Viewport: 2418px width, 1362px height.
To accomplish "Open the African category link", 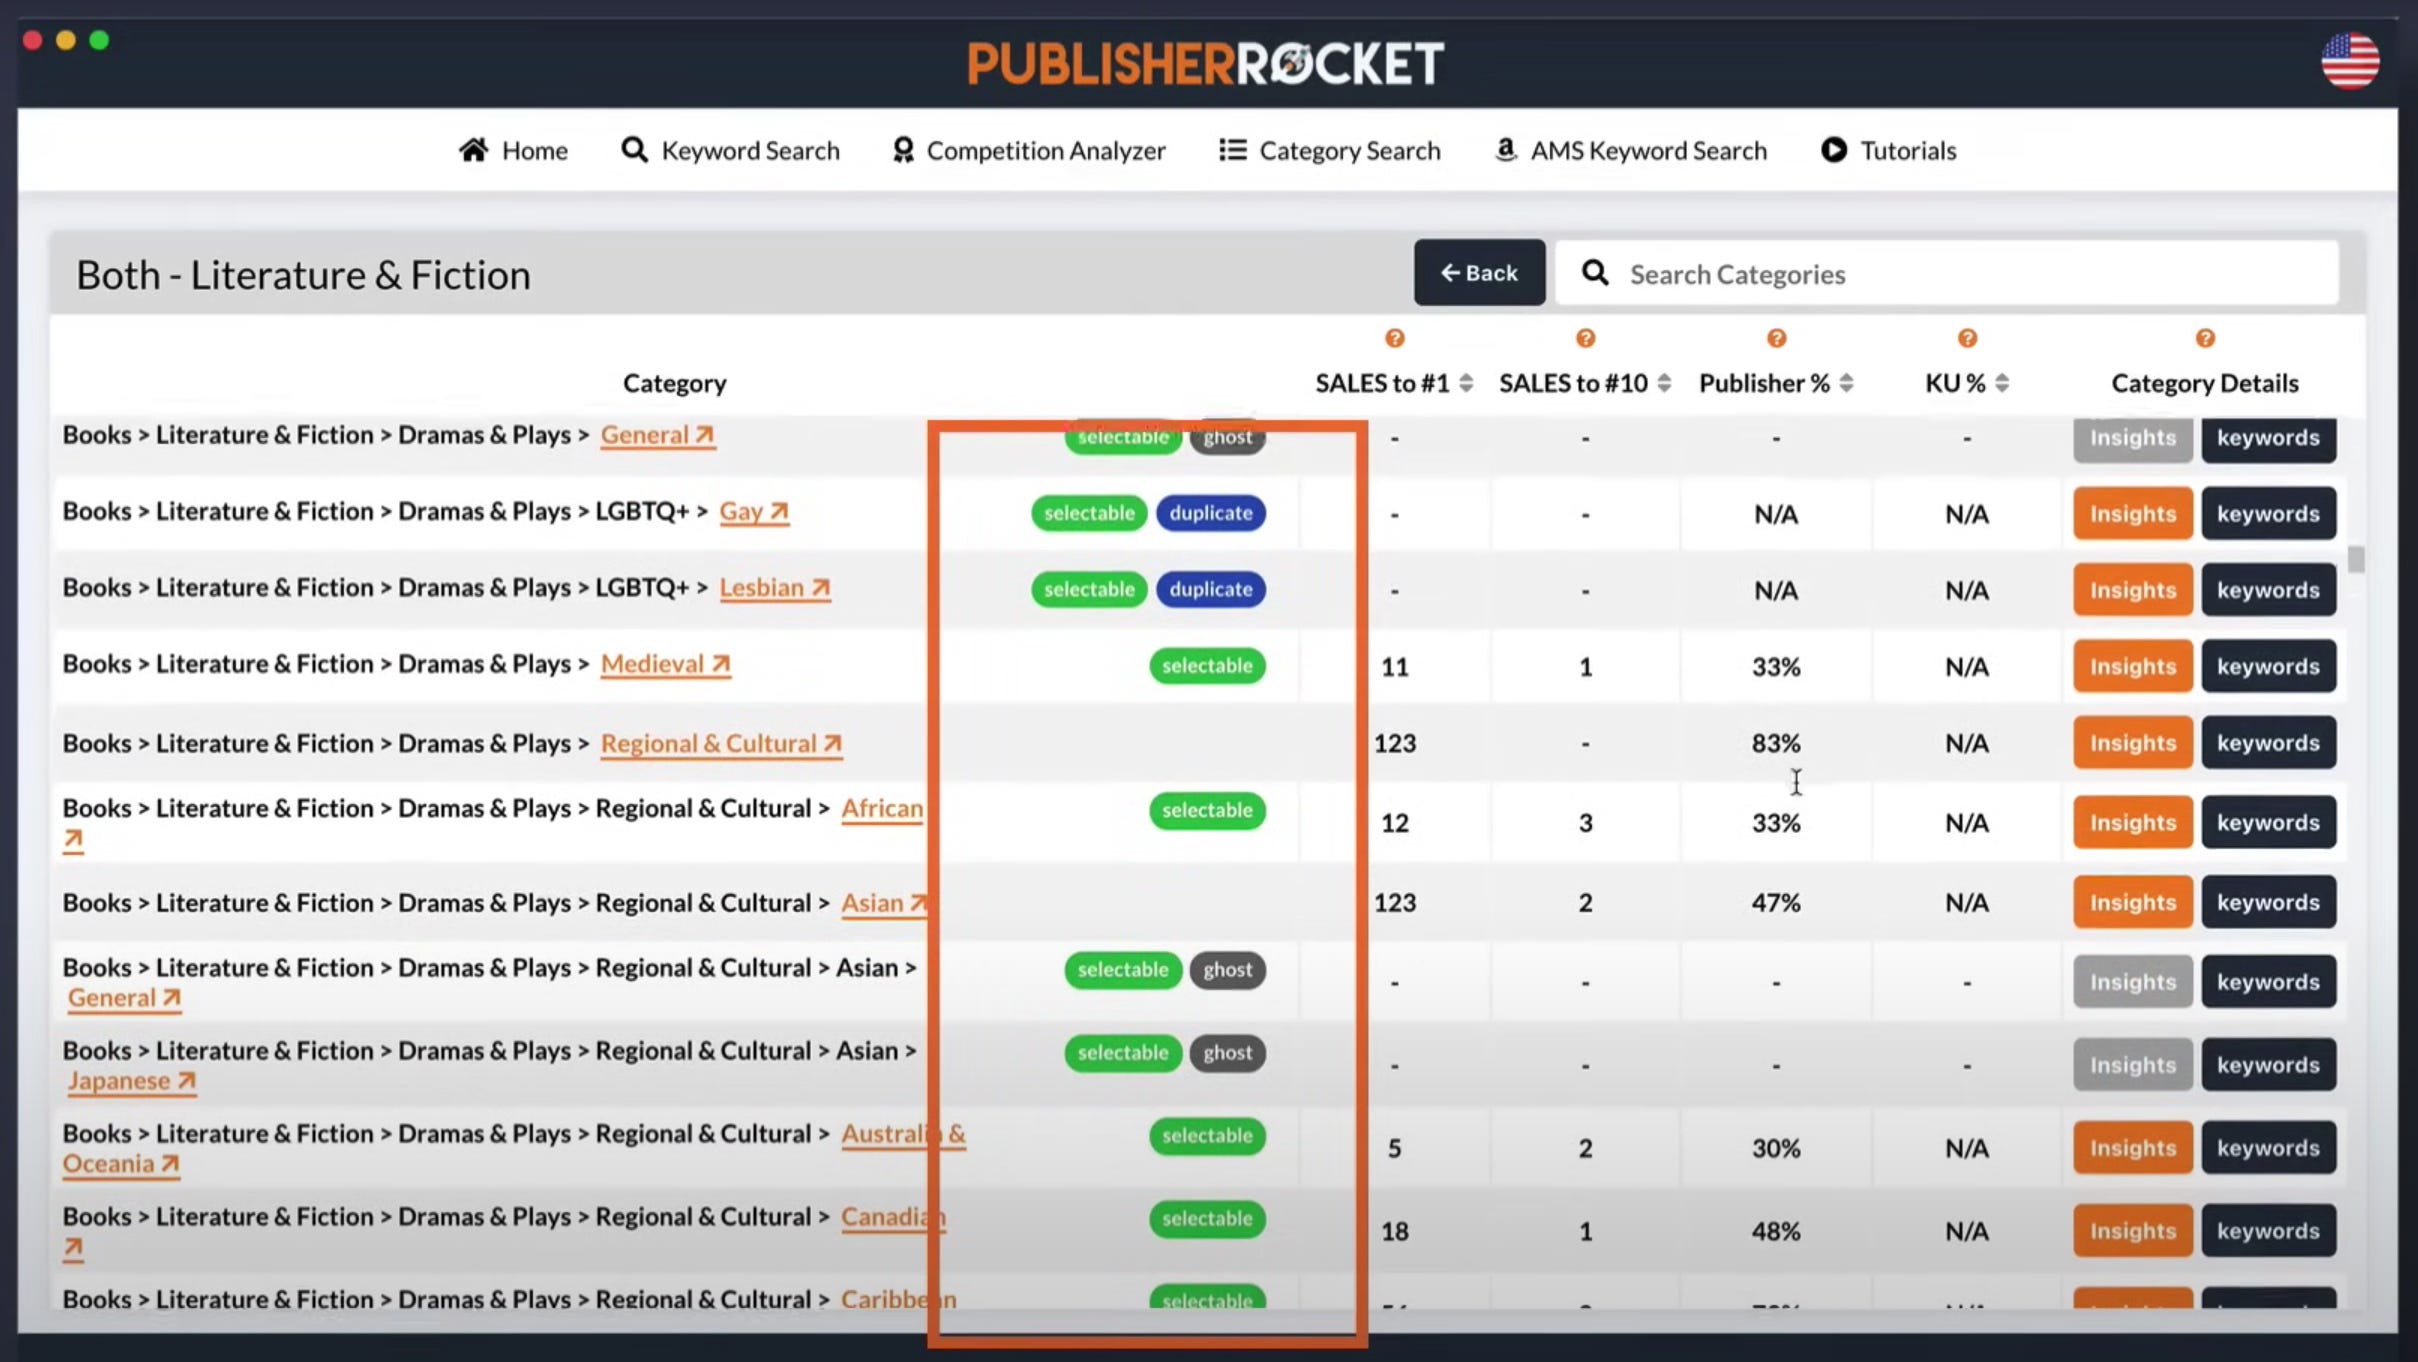I will coord(882,808).
